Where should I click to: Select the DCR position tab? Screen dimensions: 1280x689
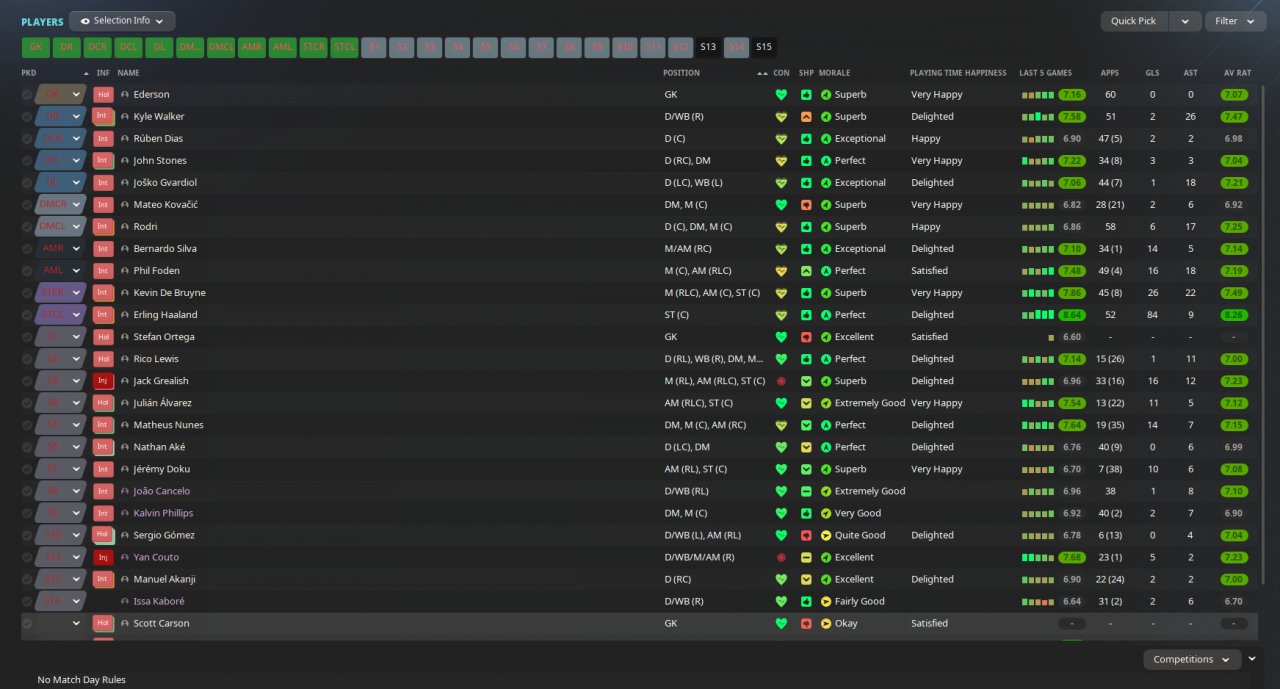pos(98,47)
